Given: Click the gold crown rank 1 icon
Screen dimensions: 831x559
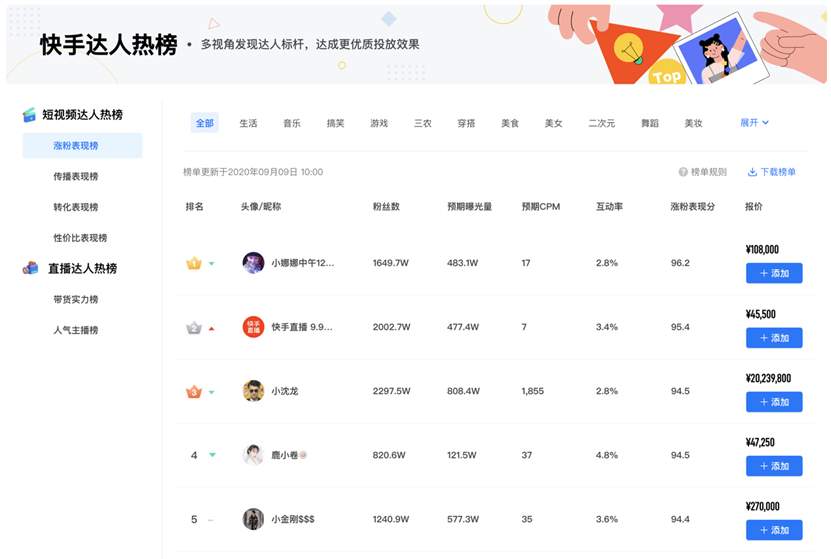Looking at the screenshot, I should (x=194, y=263).
